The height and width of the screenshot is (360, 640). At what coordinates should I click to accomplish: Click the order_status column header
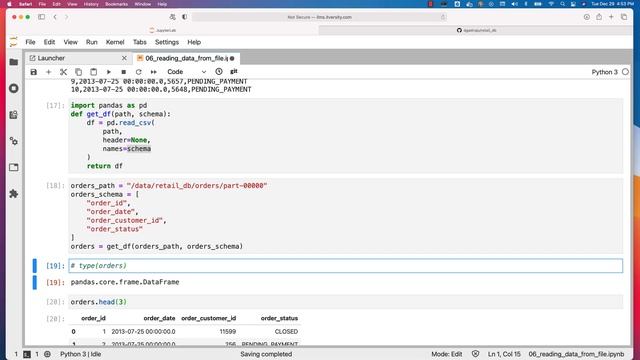point(279,318)
